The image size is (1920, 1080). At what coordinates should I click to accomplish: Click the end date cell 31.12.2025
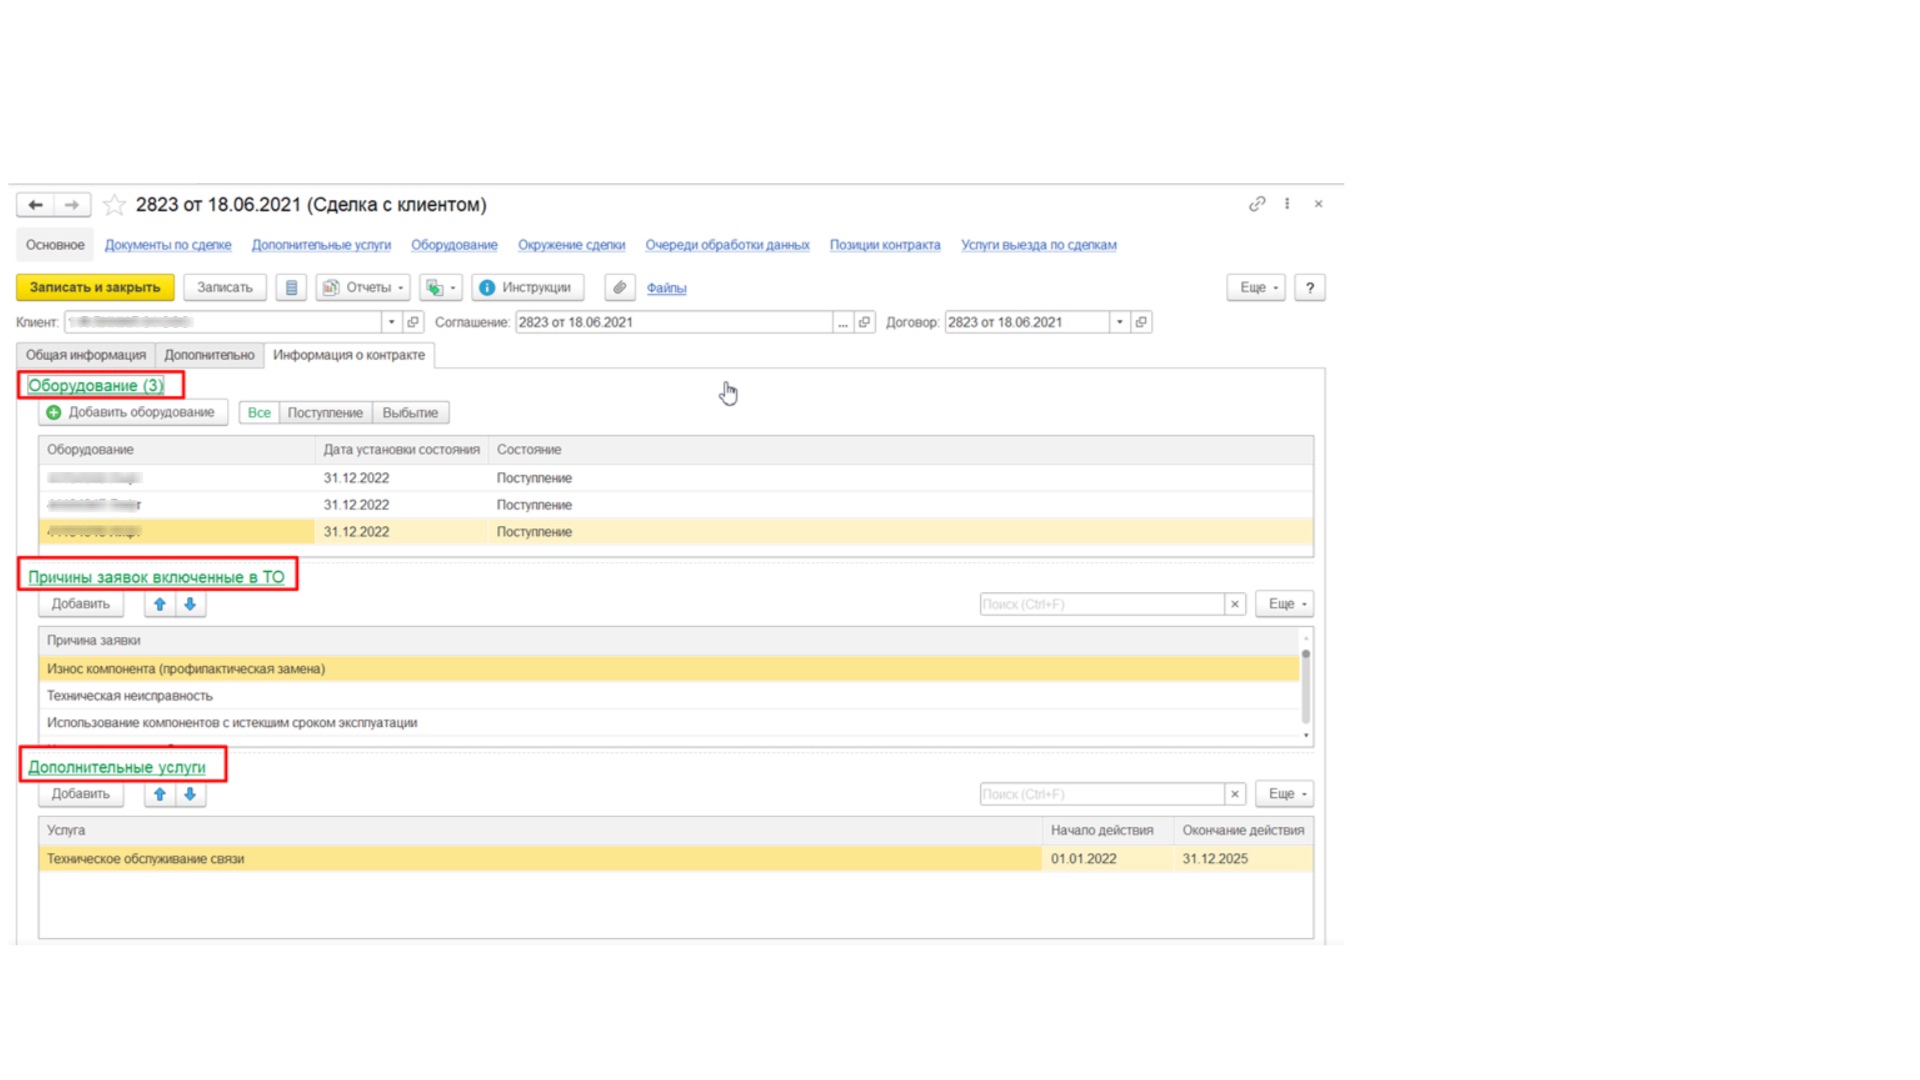pos(1243,859)
